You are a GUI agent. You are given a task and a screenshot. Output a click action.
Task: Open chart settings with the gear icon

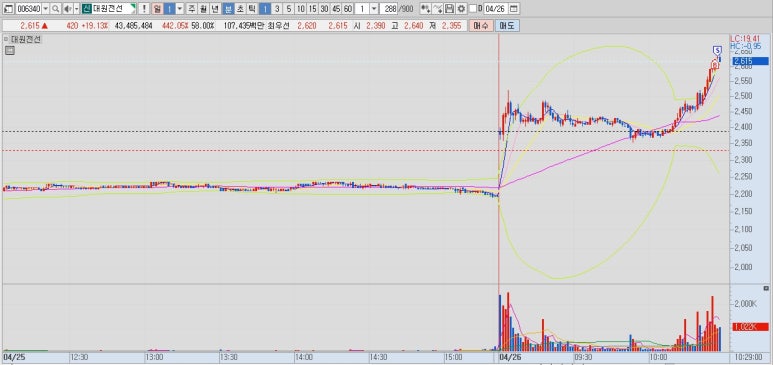pos(461,9)
